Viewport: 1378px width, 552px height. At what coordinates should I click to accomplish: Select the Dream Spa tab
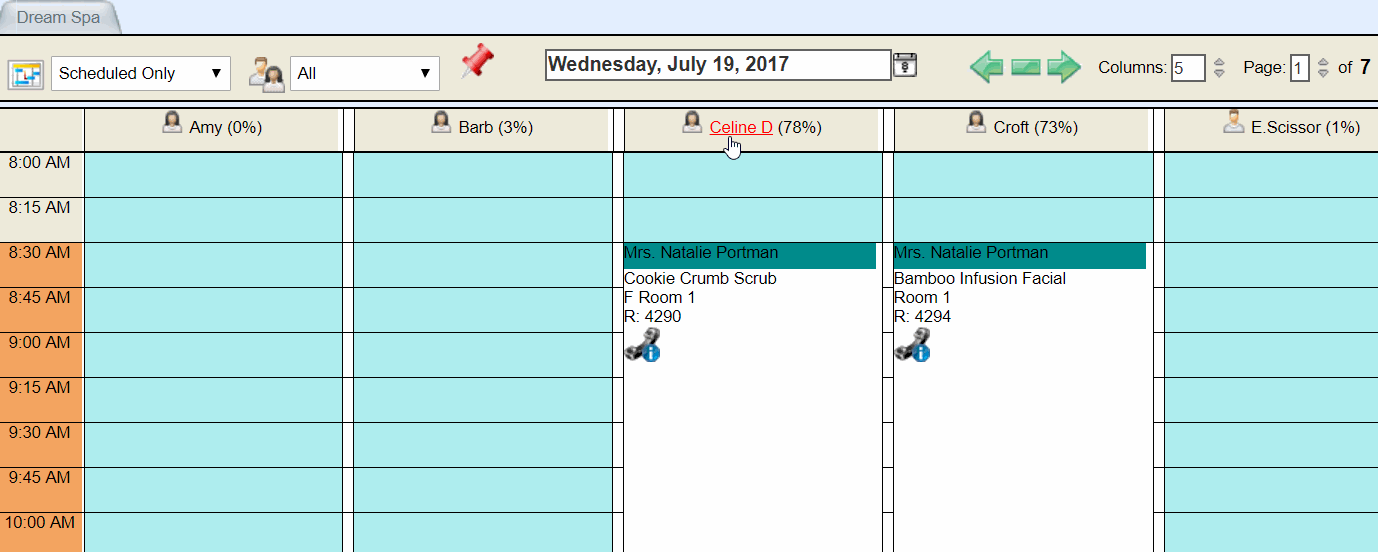point(58,18)
